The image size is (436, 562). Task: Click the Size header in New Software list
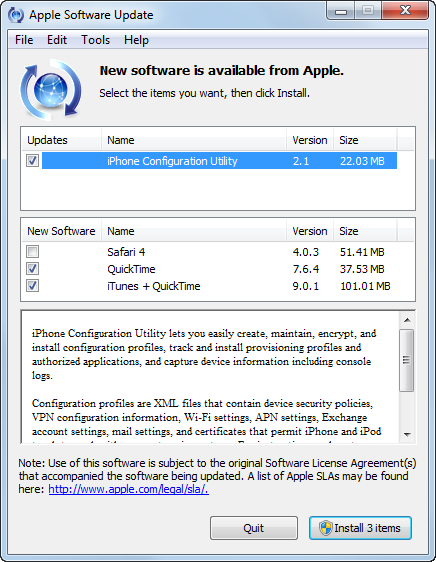coord(365,231)
